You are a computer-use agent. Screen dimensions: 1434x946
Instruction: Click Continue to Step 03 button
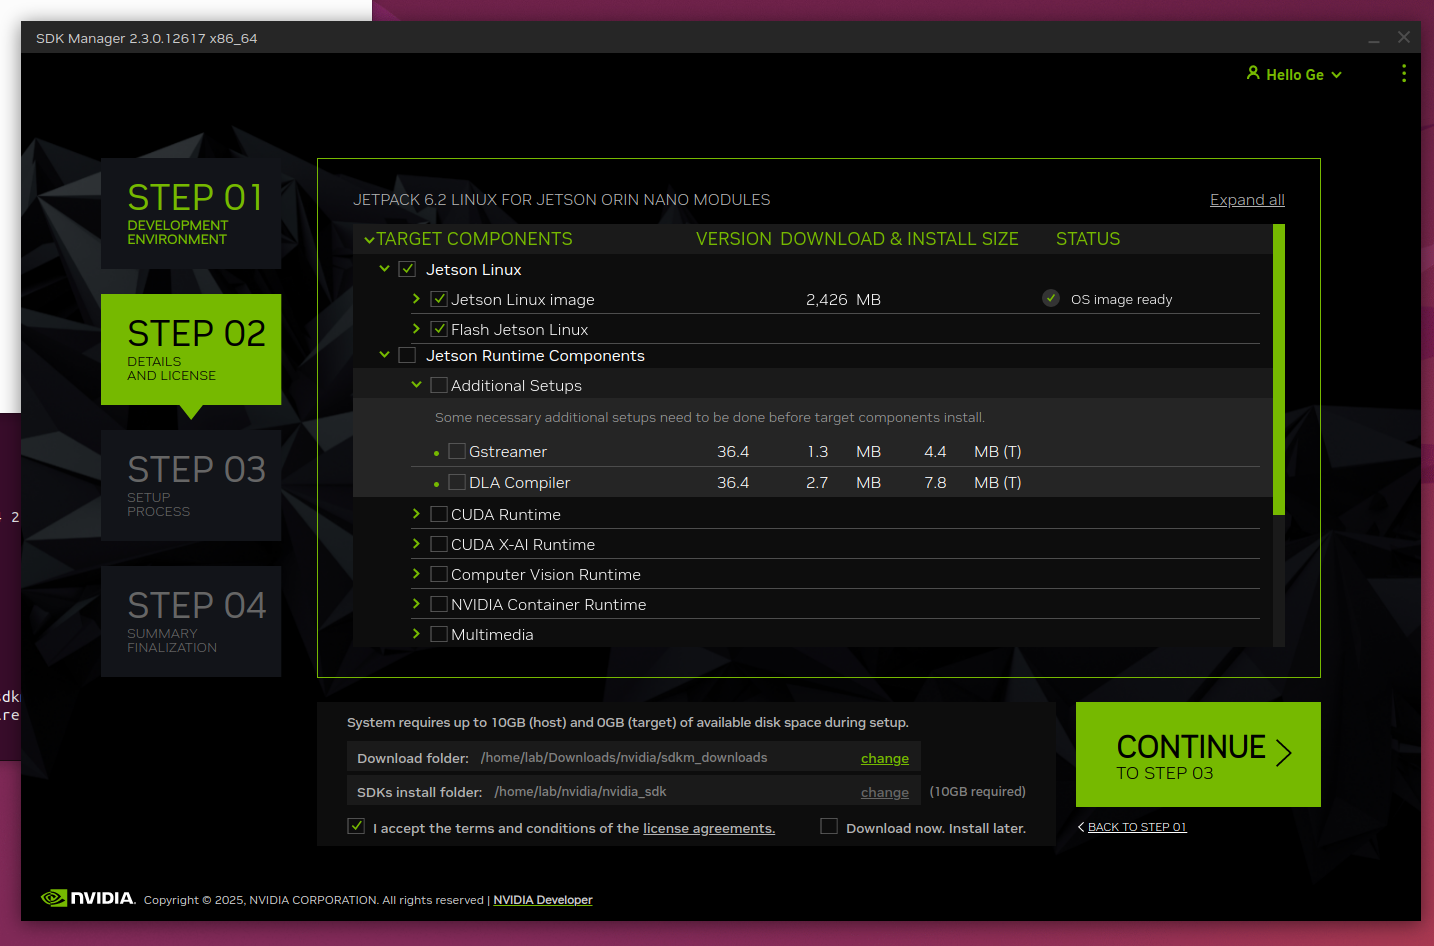[1198, 754]
